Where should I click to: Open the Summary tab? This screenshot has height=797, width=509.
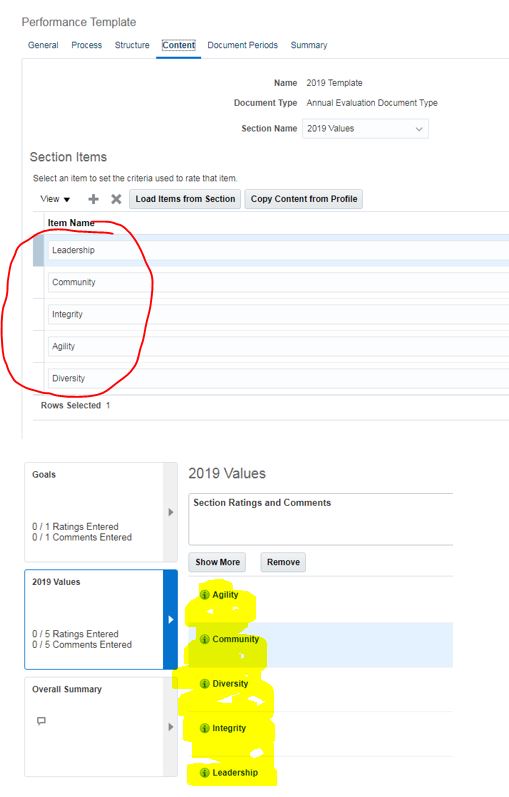[x=309, y=45]
